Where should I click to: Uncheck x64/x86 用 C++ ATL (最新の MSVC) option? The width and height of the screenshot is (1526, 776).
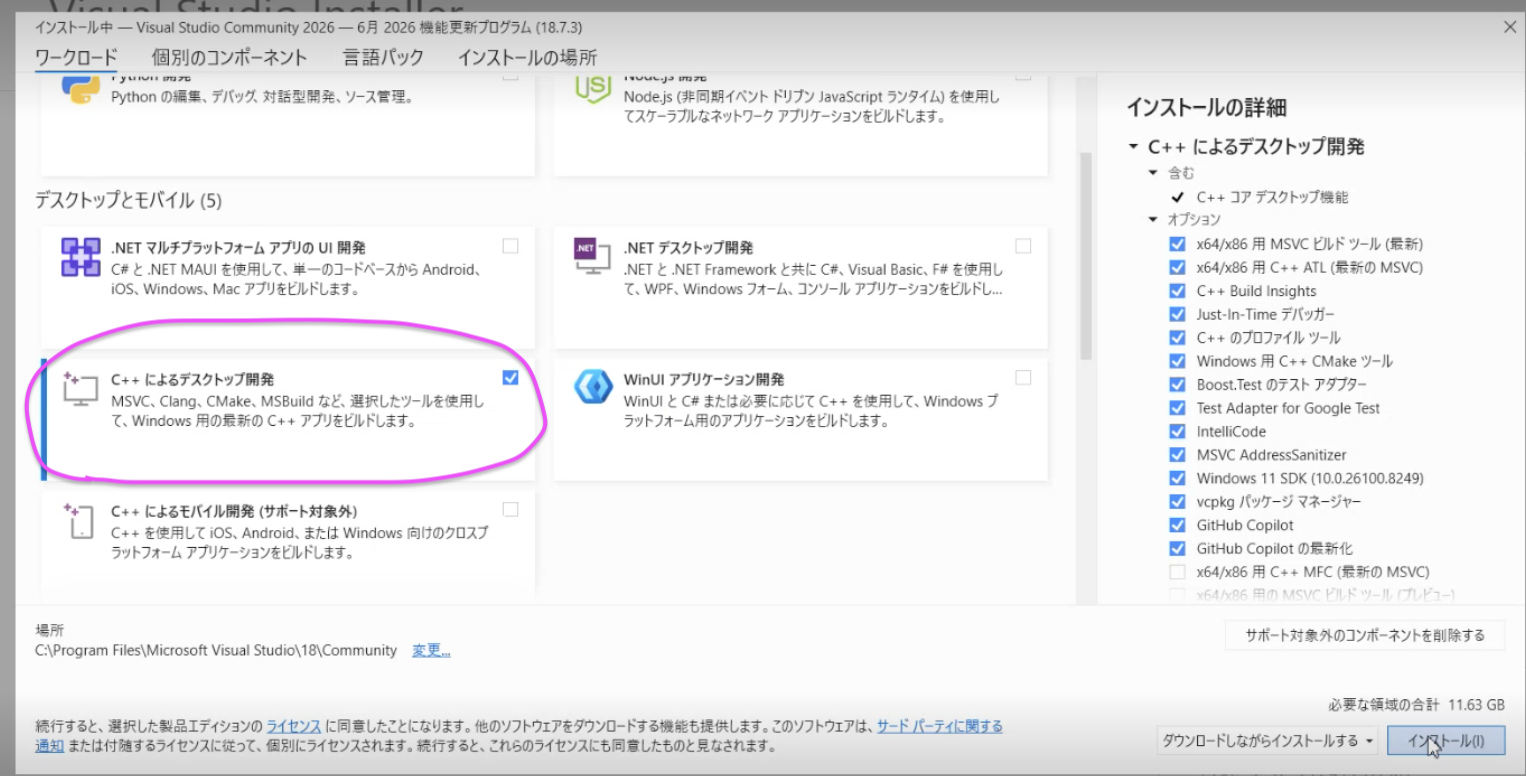[1177, 267]
